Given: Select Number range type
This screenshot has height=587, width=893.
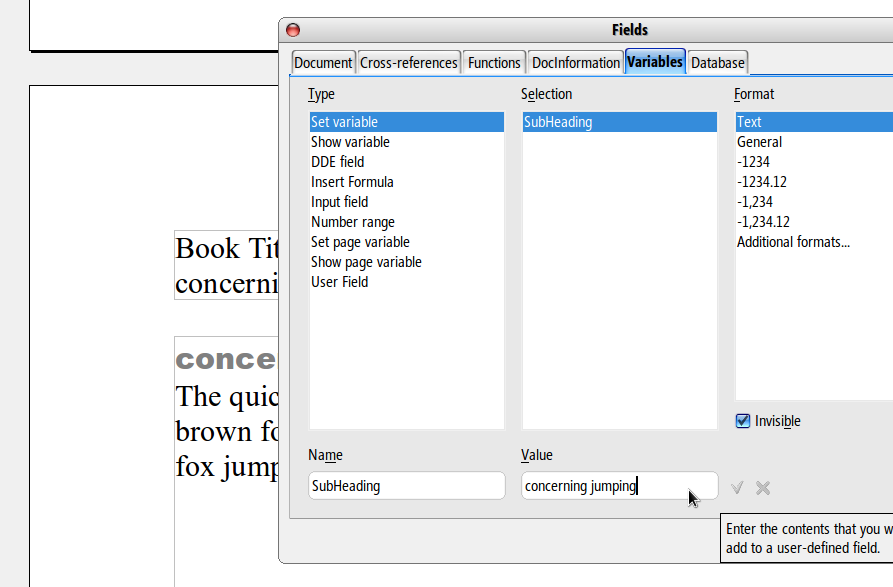Looking at the screenshot, I should (352, 222).
